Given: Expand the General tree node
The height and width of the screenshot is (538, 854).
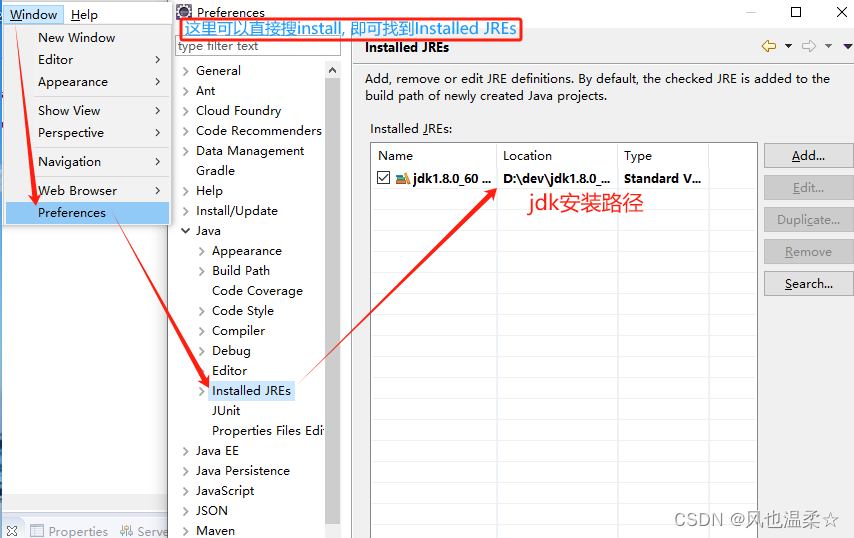Looking at the screenshot, I should click(x=186, y=71).
